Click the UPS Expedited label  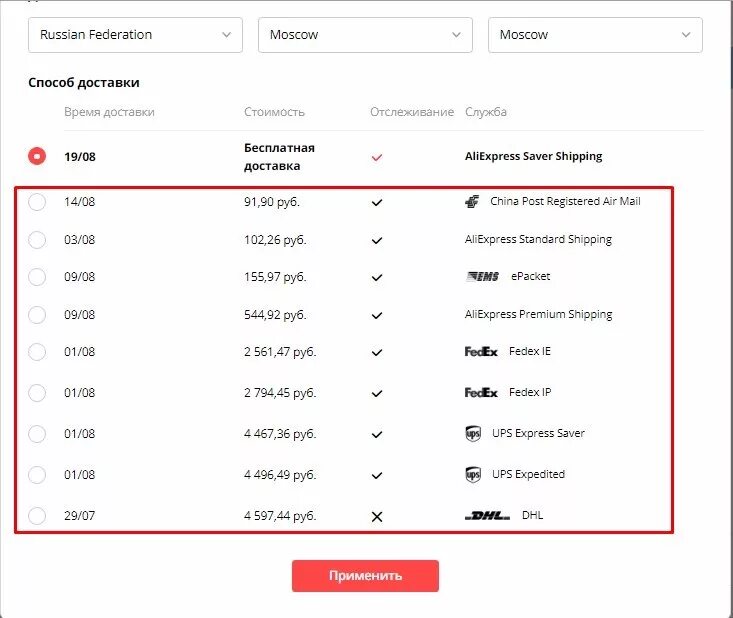coord(528,474)
